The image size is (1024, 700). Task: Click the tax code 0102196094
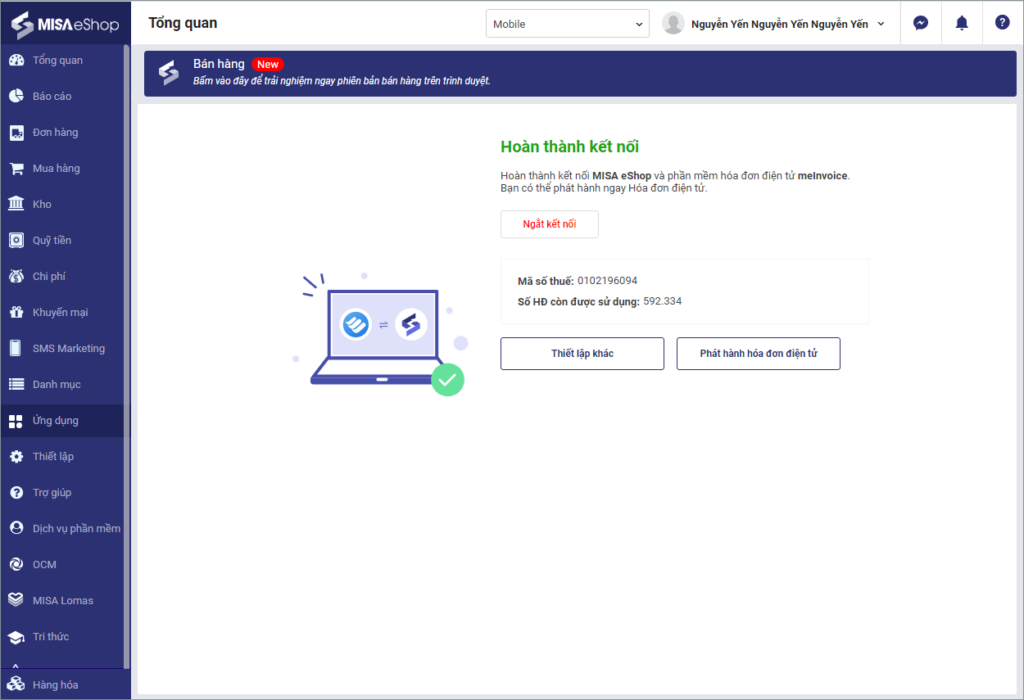pos(607,281)
